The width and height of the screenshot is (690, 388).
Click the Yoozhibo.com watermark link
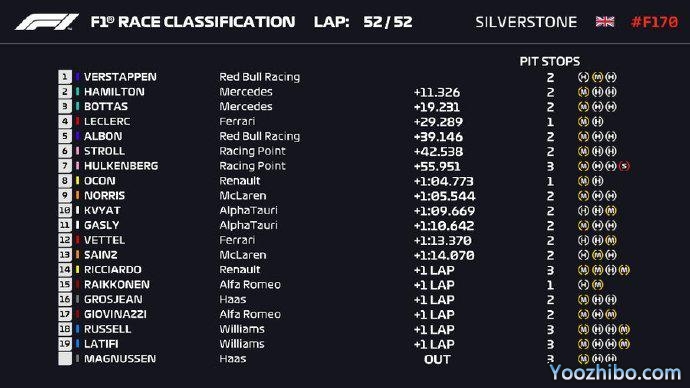615,373
